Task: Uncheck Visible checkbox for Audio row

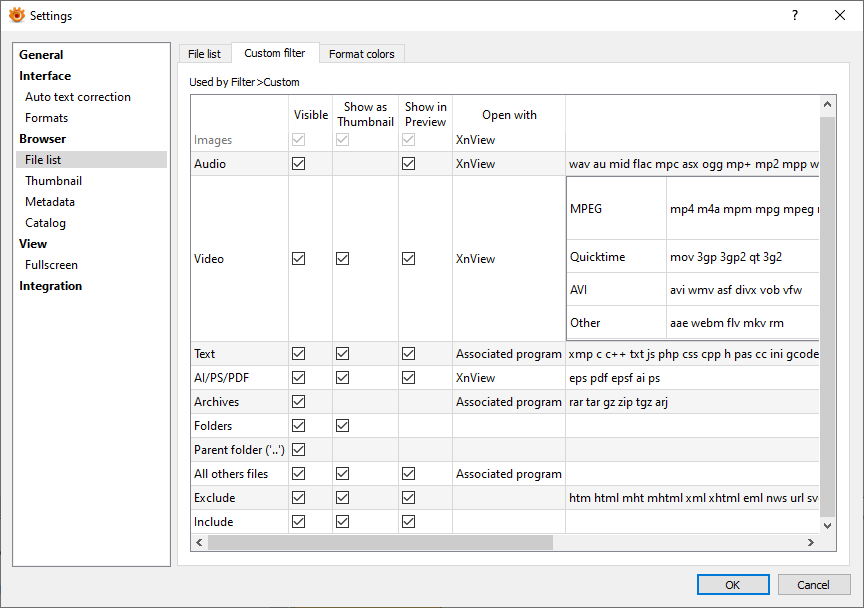Action: tap(298, 164)
